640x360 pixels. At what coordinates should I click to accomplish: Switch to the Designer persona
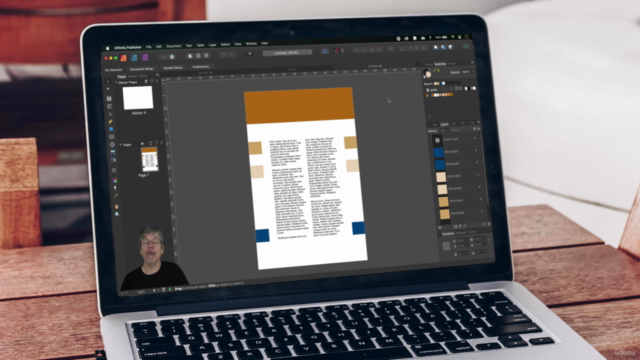(134, 58)
